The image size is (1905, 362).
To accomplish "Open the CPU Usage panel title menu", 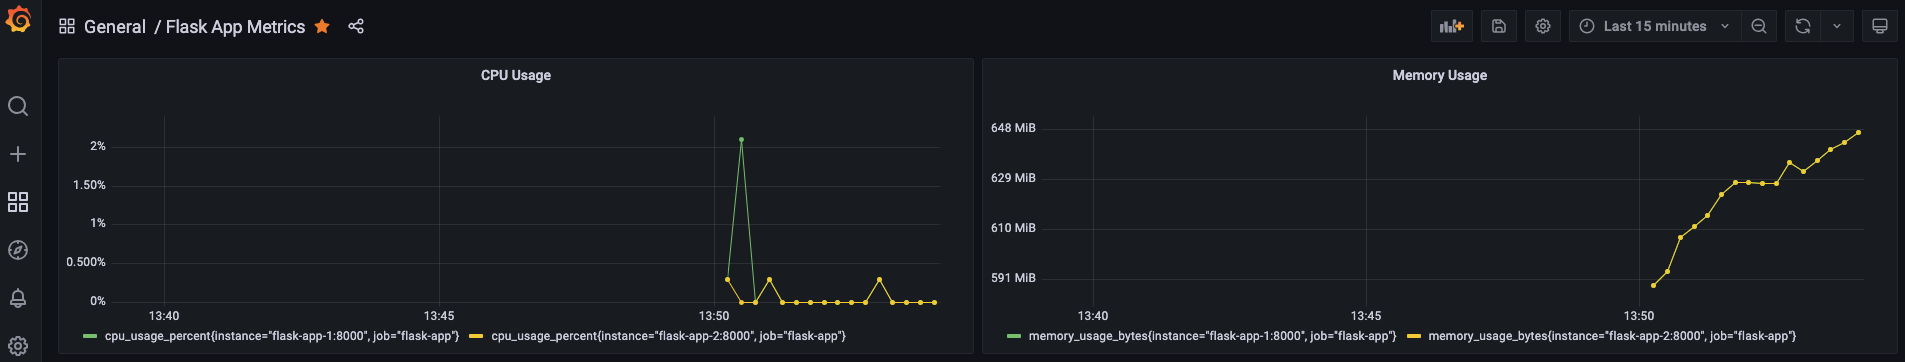I will click(x=516, y=75).
